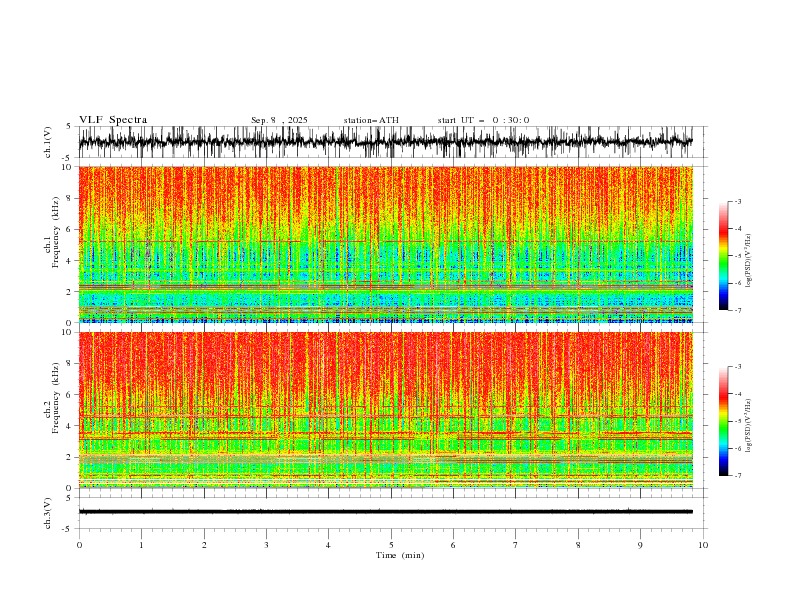Screen dimensions: 792x612
Task: Click the lower log(PSD)(V²/Hz) colorbar label
Action: tap(749, 426)
